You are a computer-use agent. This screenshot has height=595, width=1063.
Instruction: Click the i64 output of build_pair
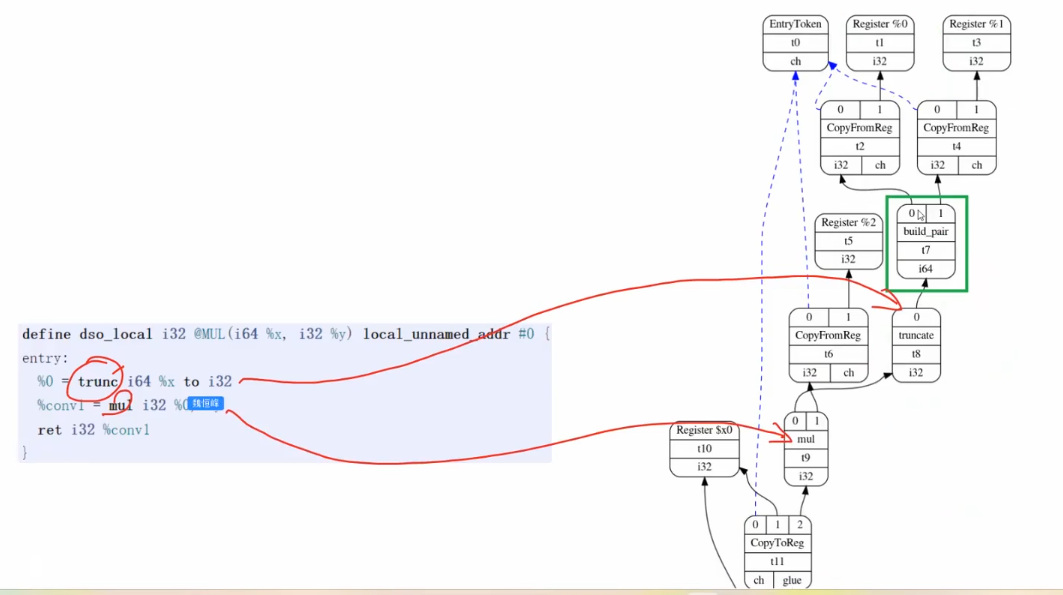926,269
